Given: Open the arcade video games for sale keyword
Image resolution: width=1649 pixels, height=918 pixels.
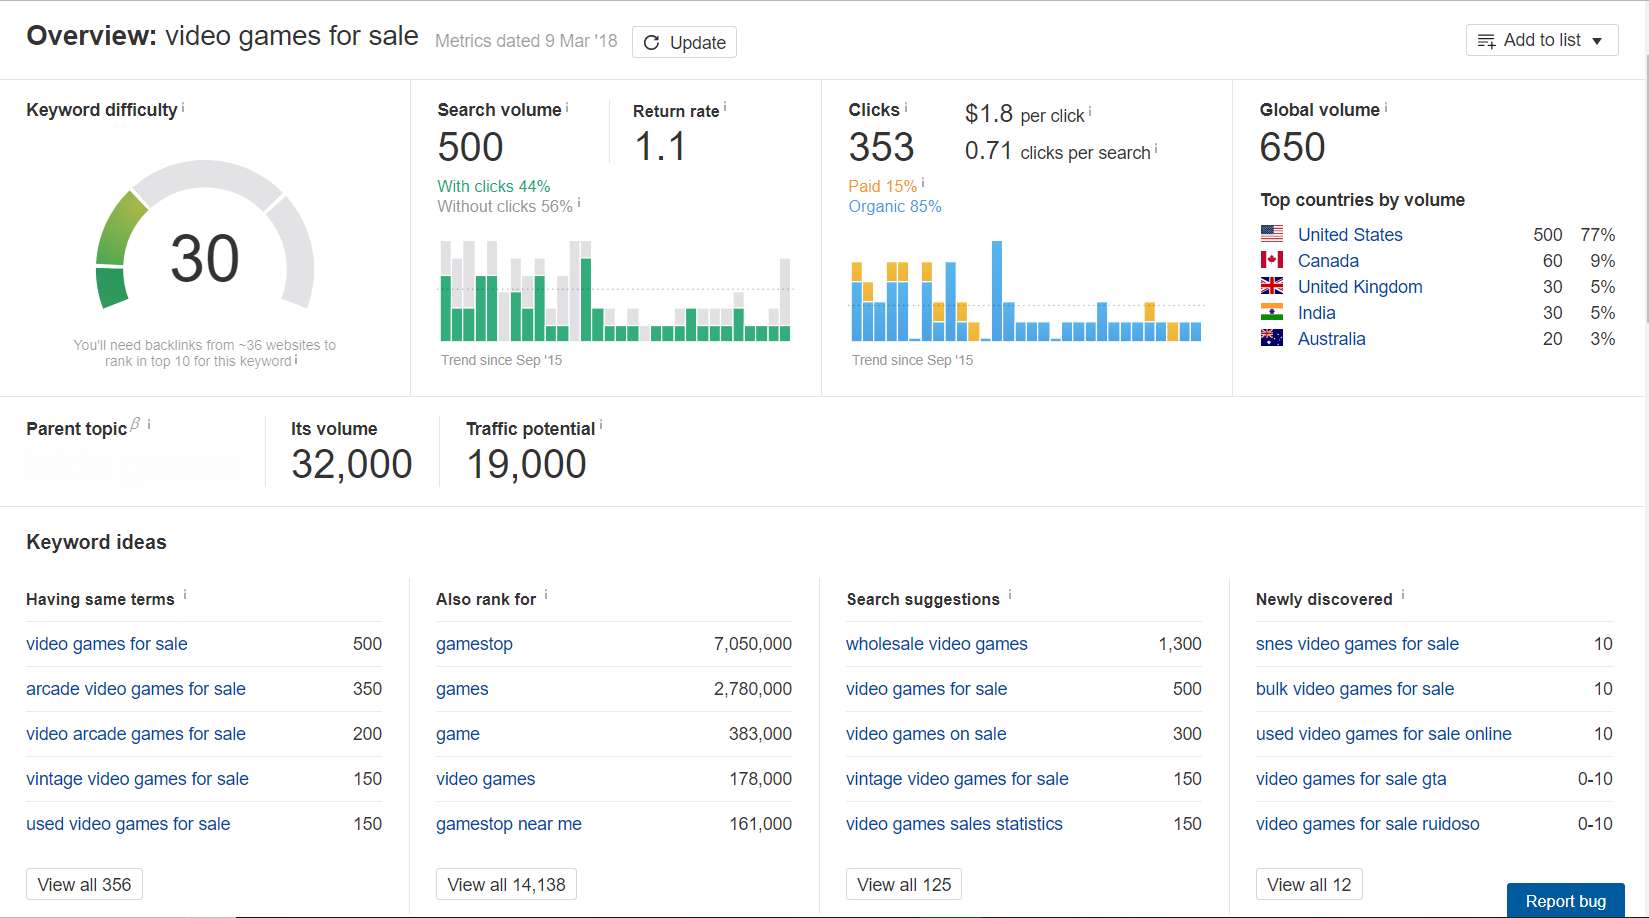Looking at the screenshot, I should pyautogui.click(x=136, y=689).
